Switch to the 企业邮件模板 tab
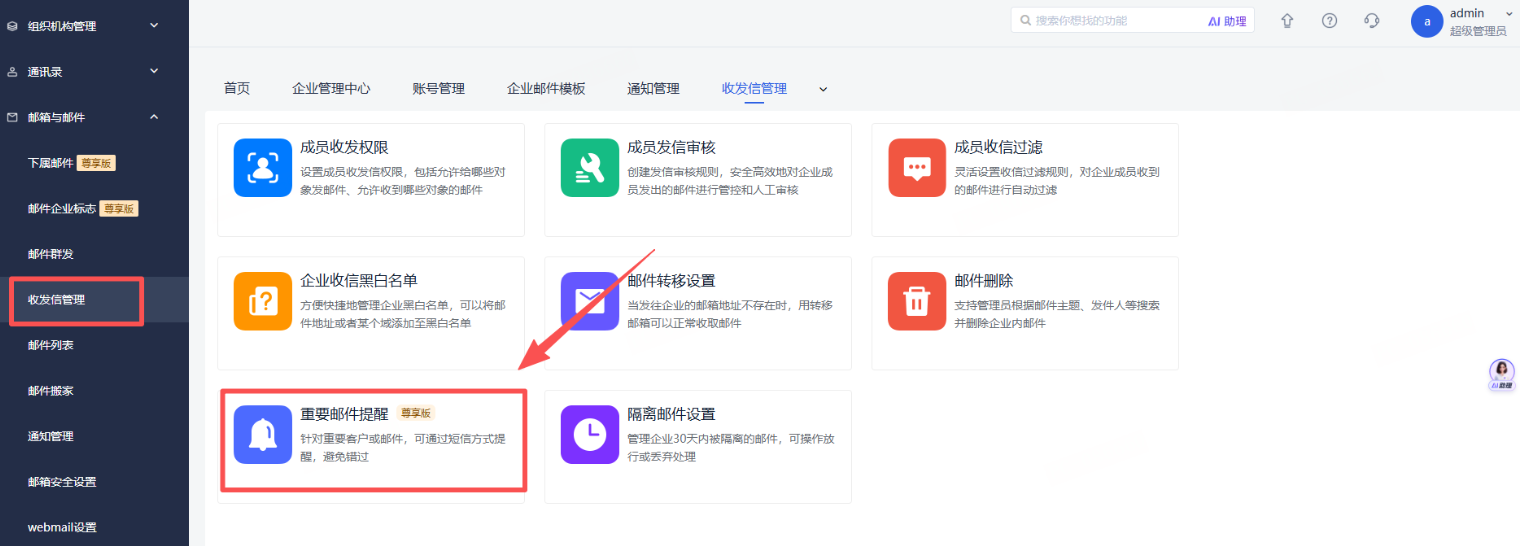The height and width of the screenshot is (546, 1520). [546, 88]
